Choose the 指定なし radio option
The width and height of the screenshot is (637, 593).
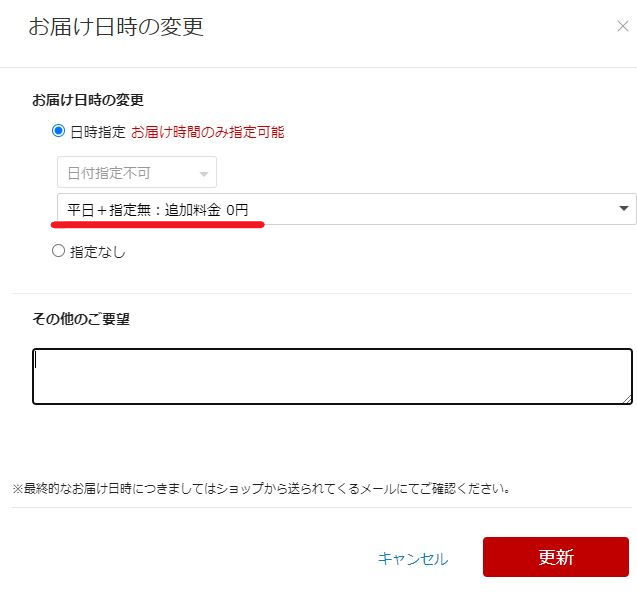pos(58,252)
